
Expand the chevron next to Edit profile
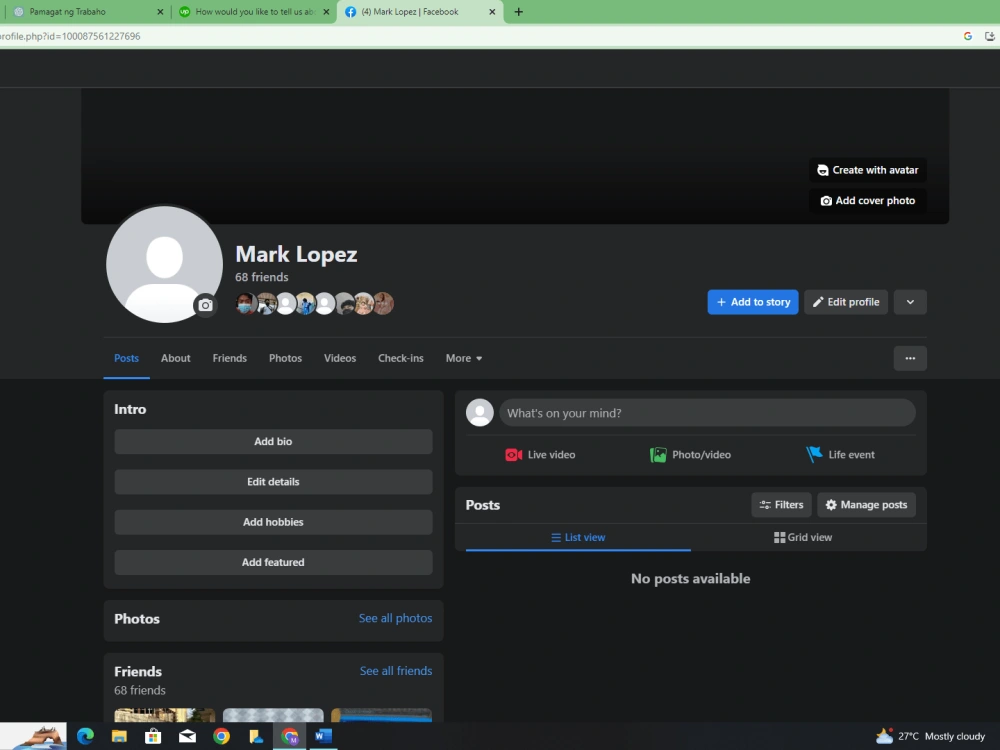coord(910,302)
